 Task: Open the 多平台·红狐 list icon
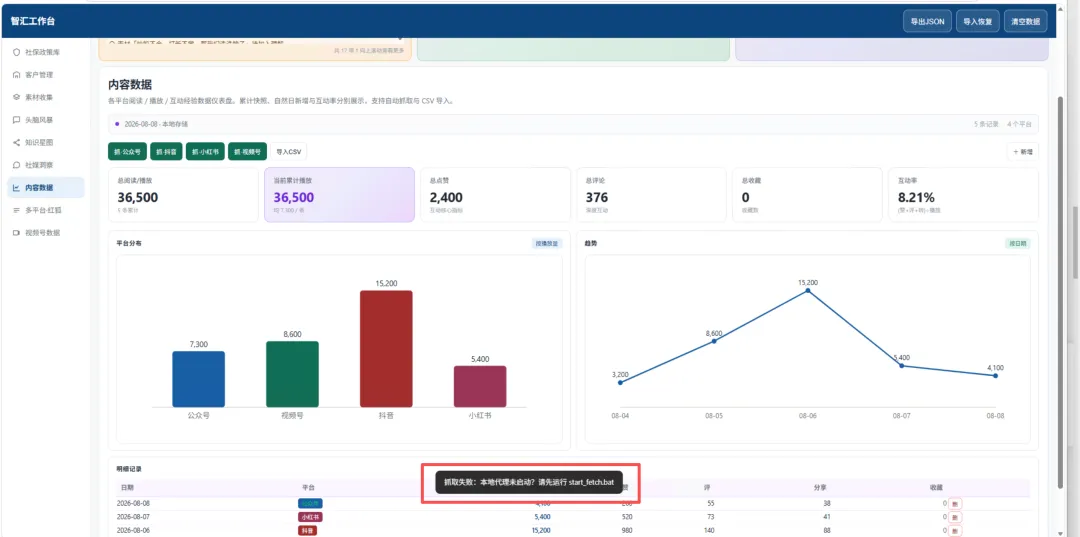tap(17, 210)
